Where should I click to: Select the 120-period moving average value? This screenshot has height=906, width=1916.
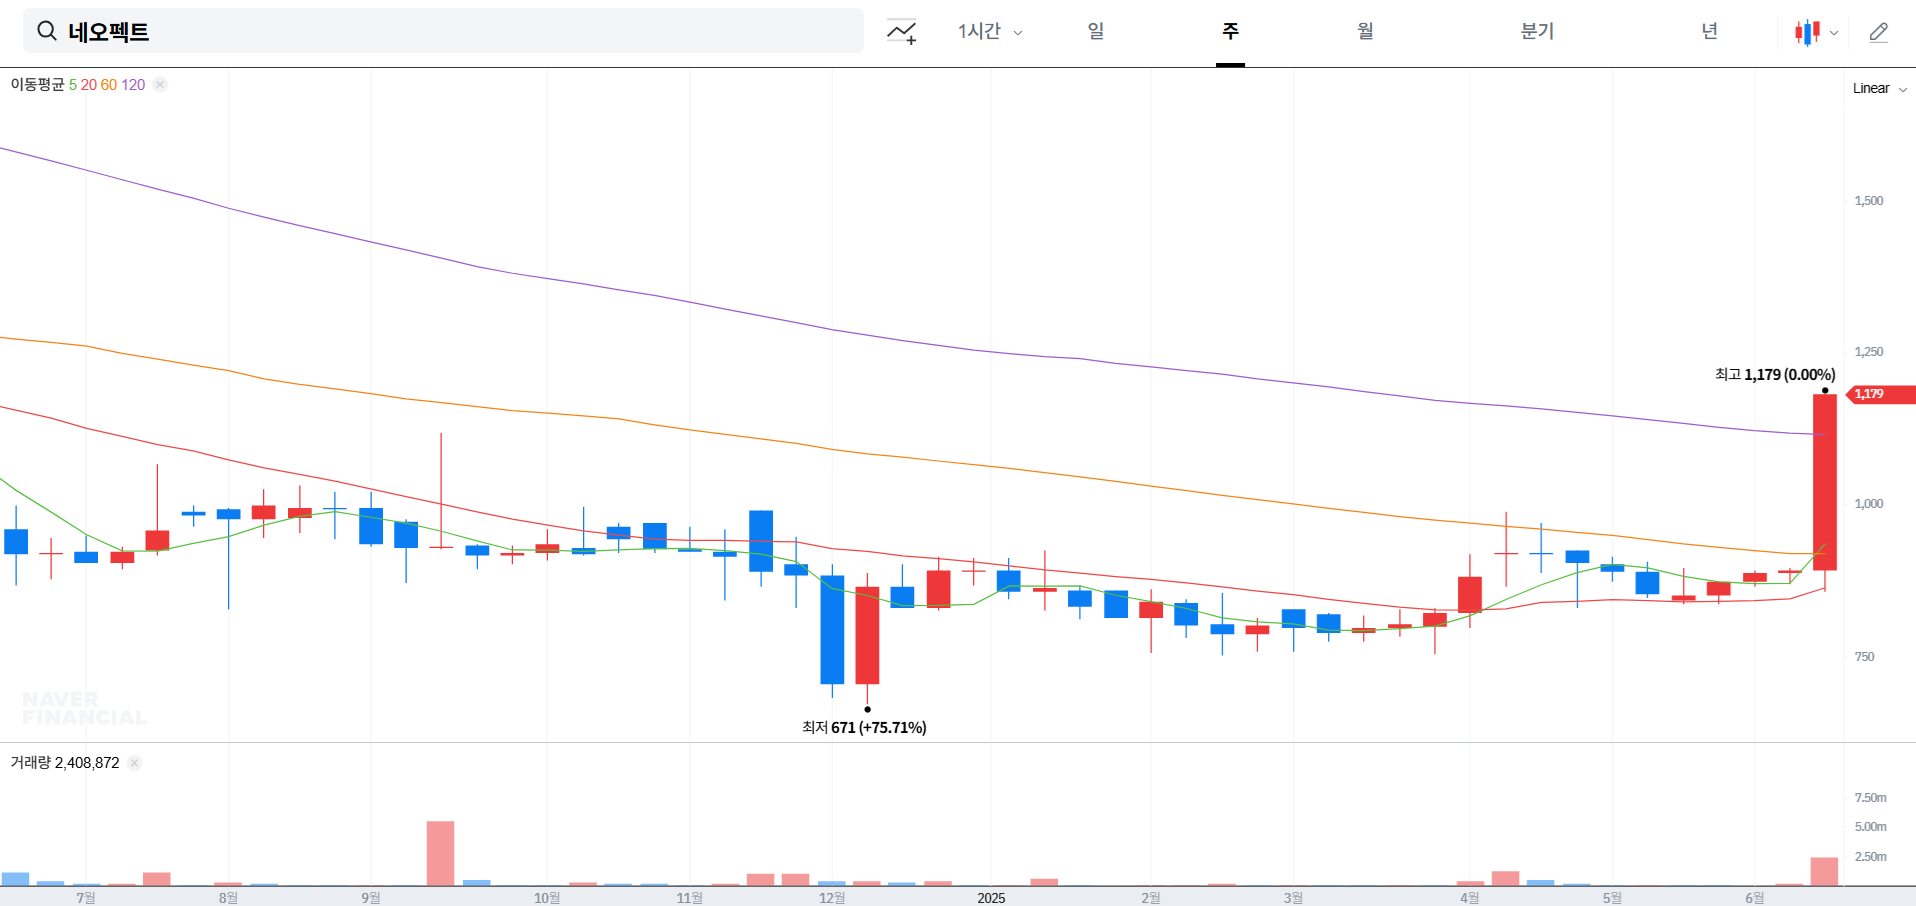click(x=133, y=85)
